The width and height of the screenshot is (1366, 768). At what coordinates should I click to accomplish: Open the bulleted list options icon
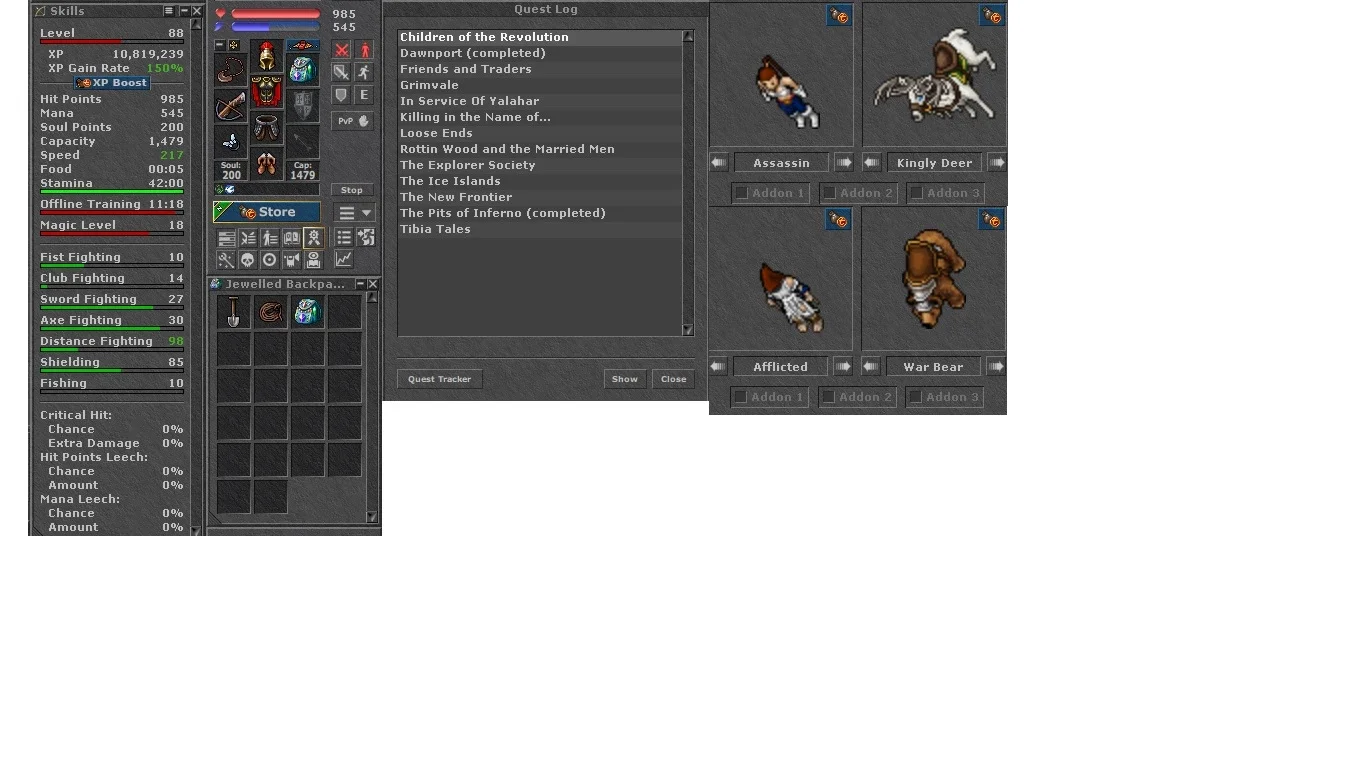343,238
